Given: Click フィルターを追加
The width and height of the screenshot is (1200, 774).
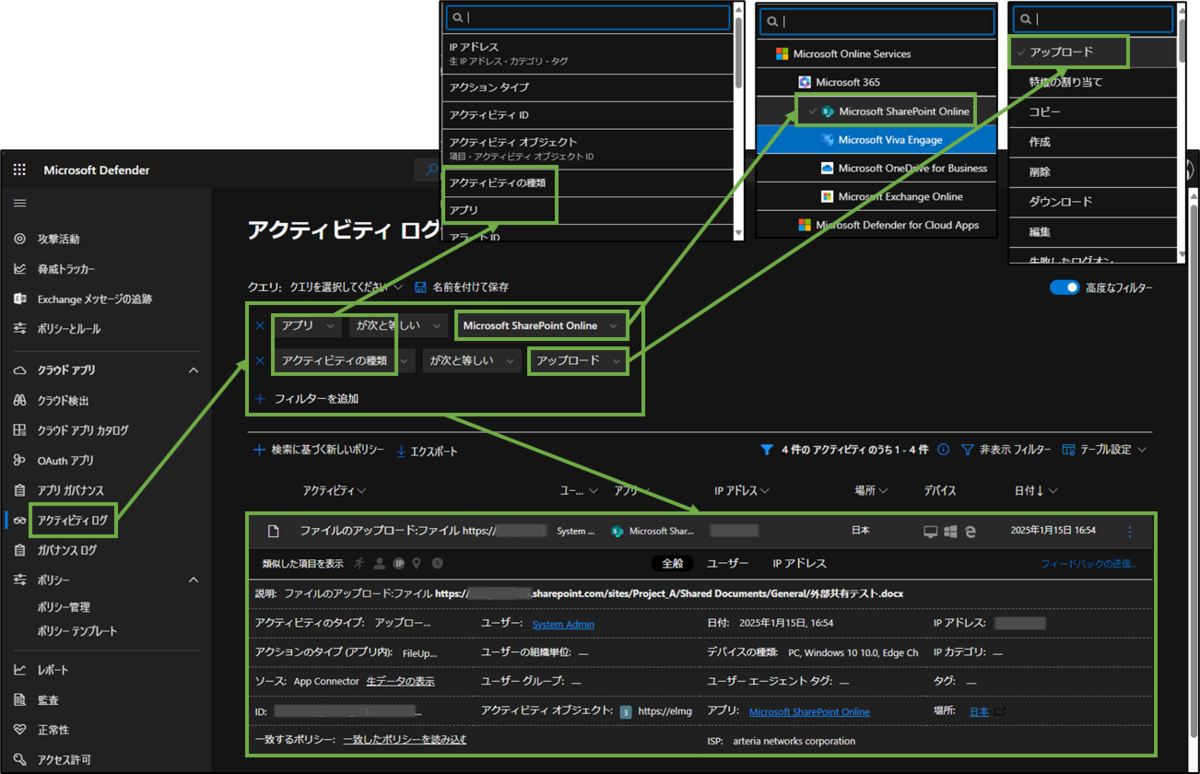Looking at the screenshot, I should 307,398.
